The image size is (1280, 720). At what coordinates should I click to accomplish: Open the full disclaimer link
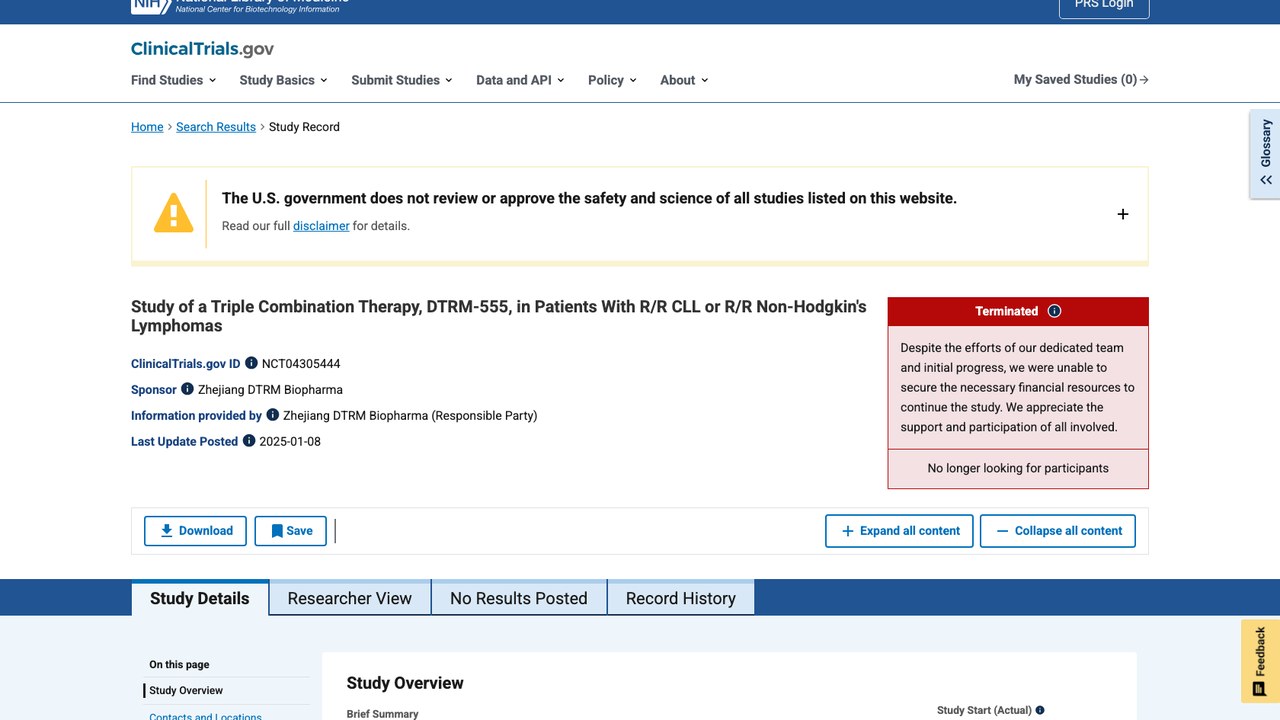coord(321,226)
